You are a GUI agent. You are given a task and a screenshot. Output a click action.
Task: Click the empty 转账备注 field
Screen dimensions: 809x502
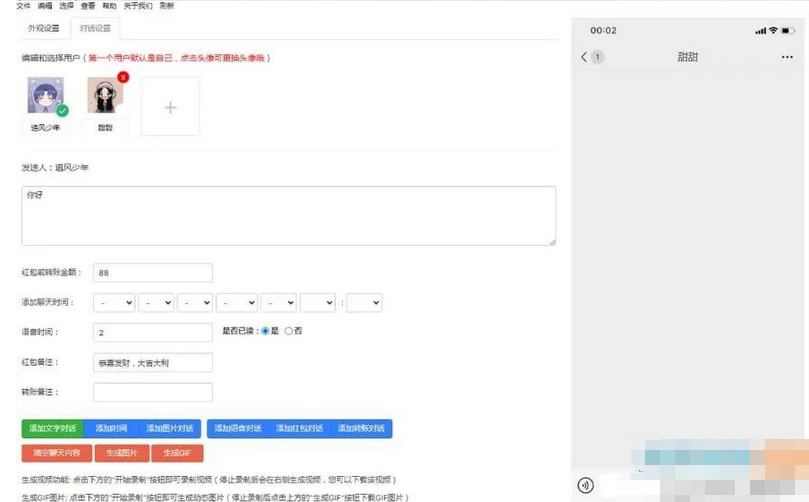[x=153, y=393]
